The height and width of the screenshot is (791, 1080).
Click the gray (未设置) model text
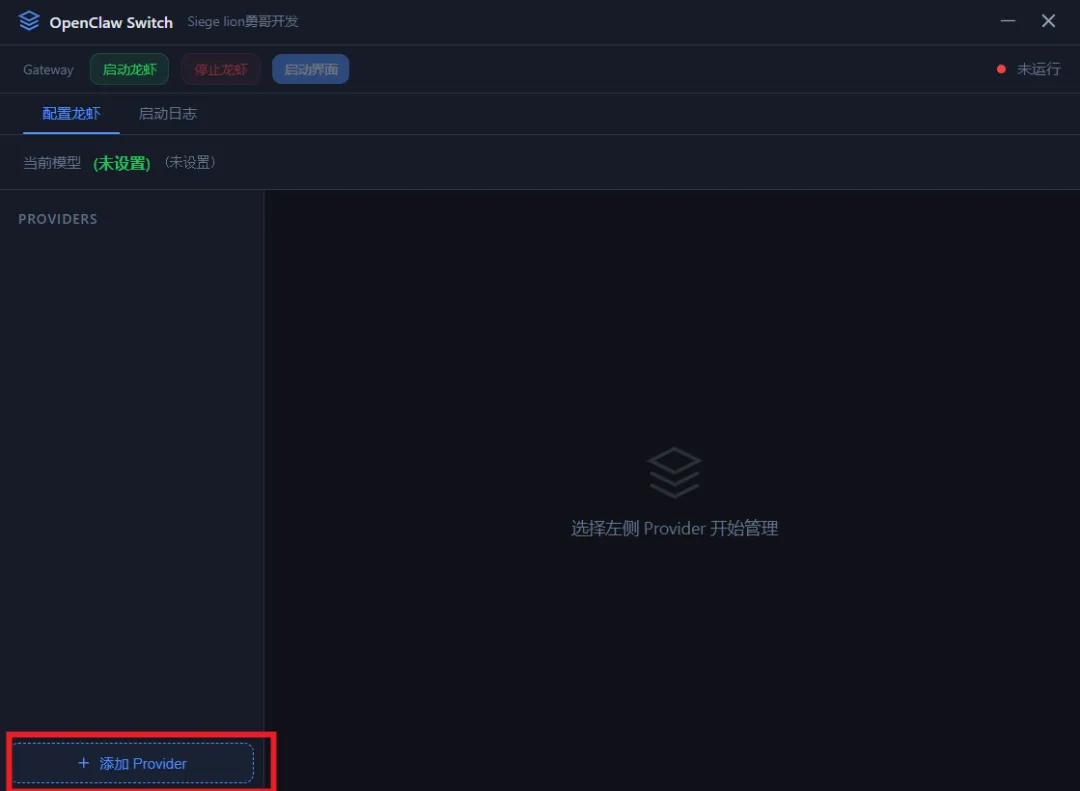tap(190, 163)
